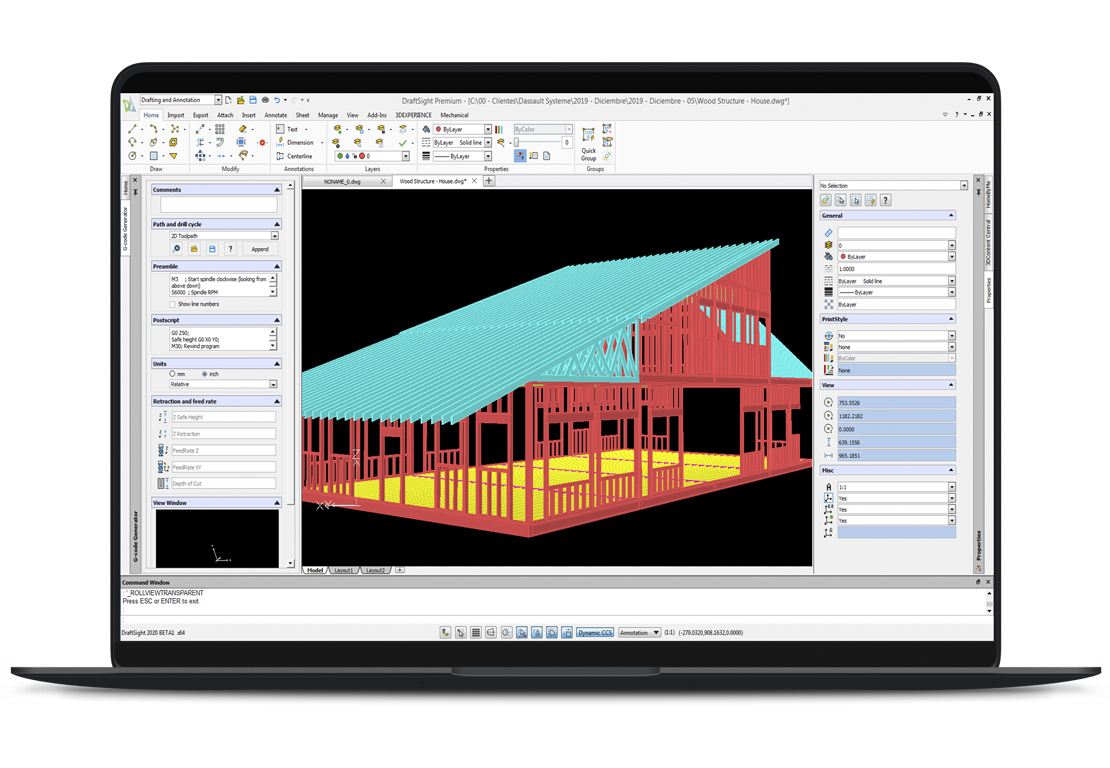Open the ByLayer line color dropdown in ribbon

[488, 129]
